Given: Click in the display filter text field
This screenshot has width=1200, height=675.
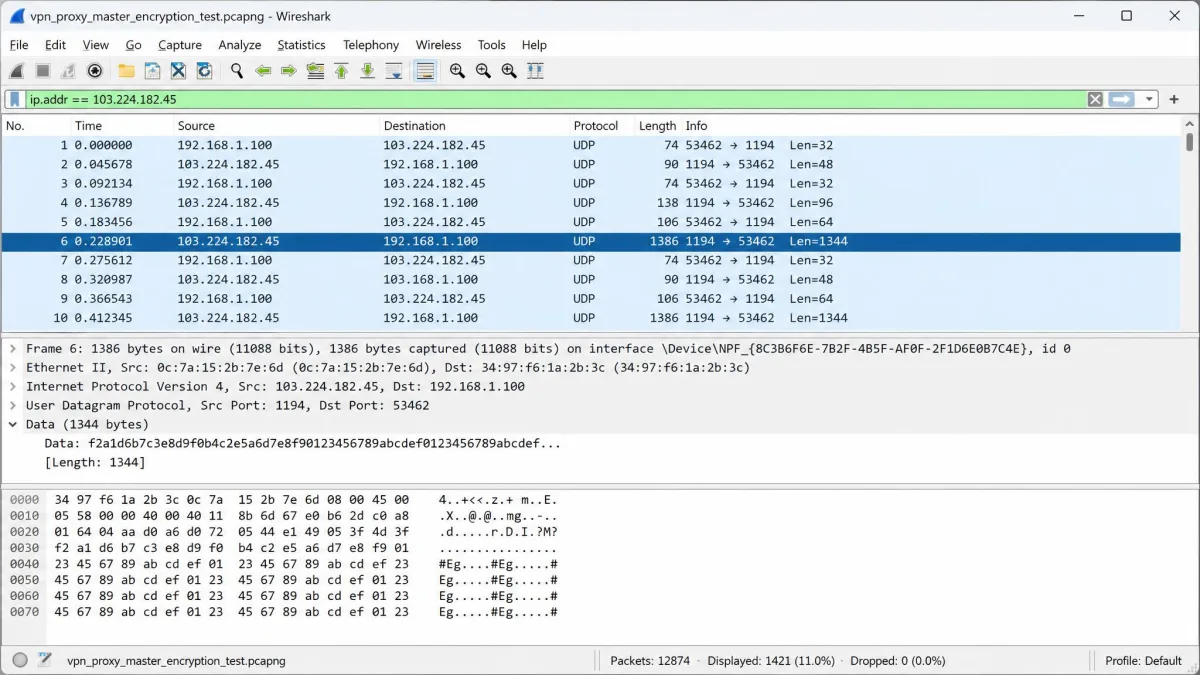Looking at the screenshot, I should [x=555, y=99].
